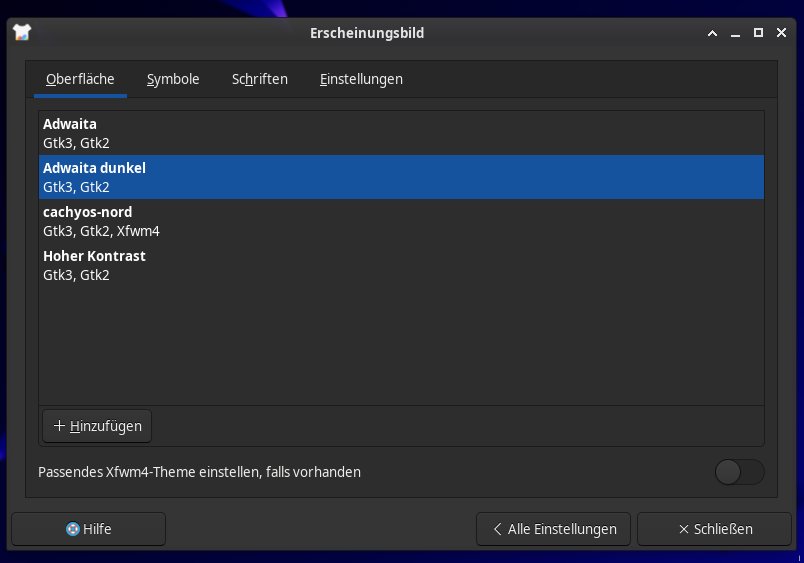
Task: Click the Erscheinungsbild window menu icon
Action: click(x=22, y=33)
